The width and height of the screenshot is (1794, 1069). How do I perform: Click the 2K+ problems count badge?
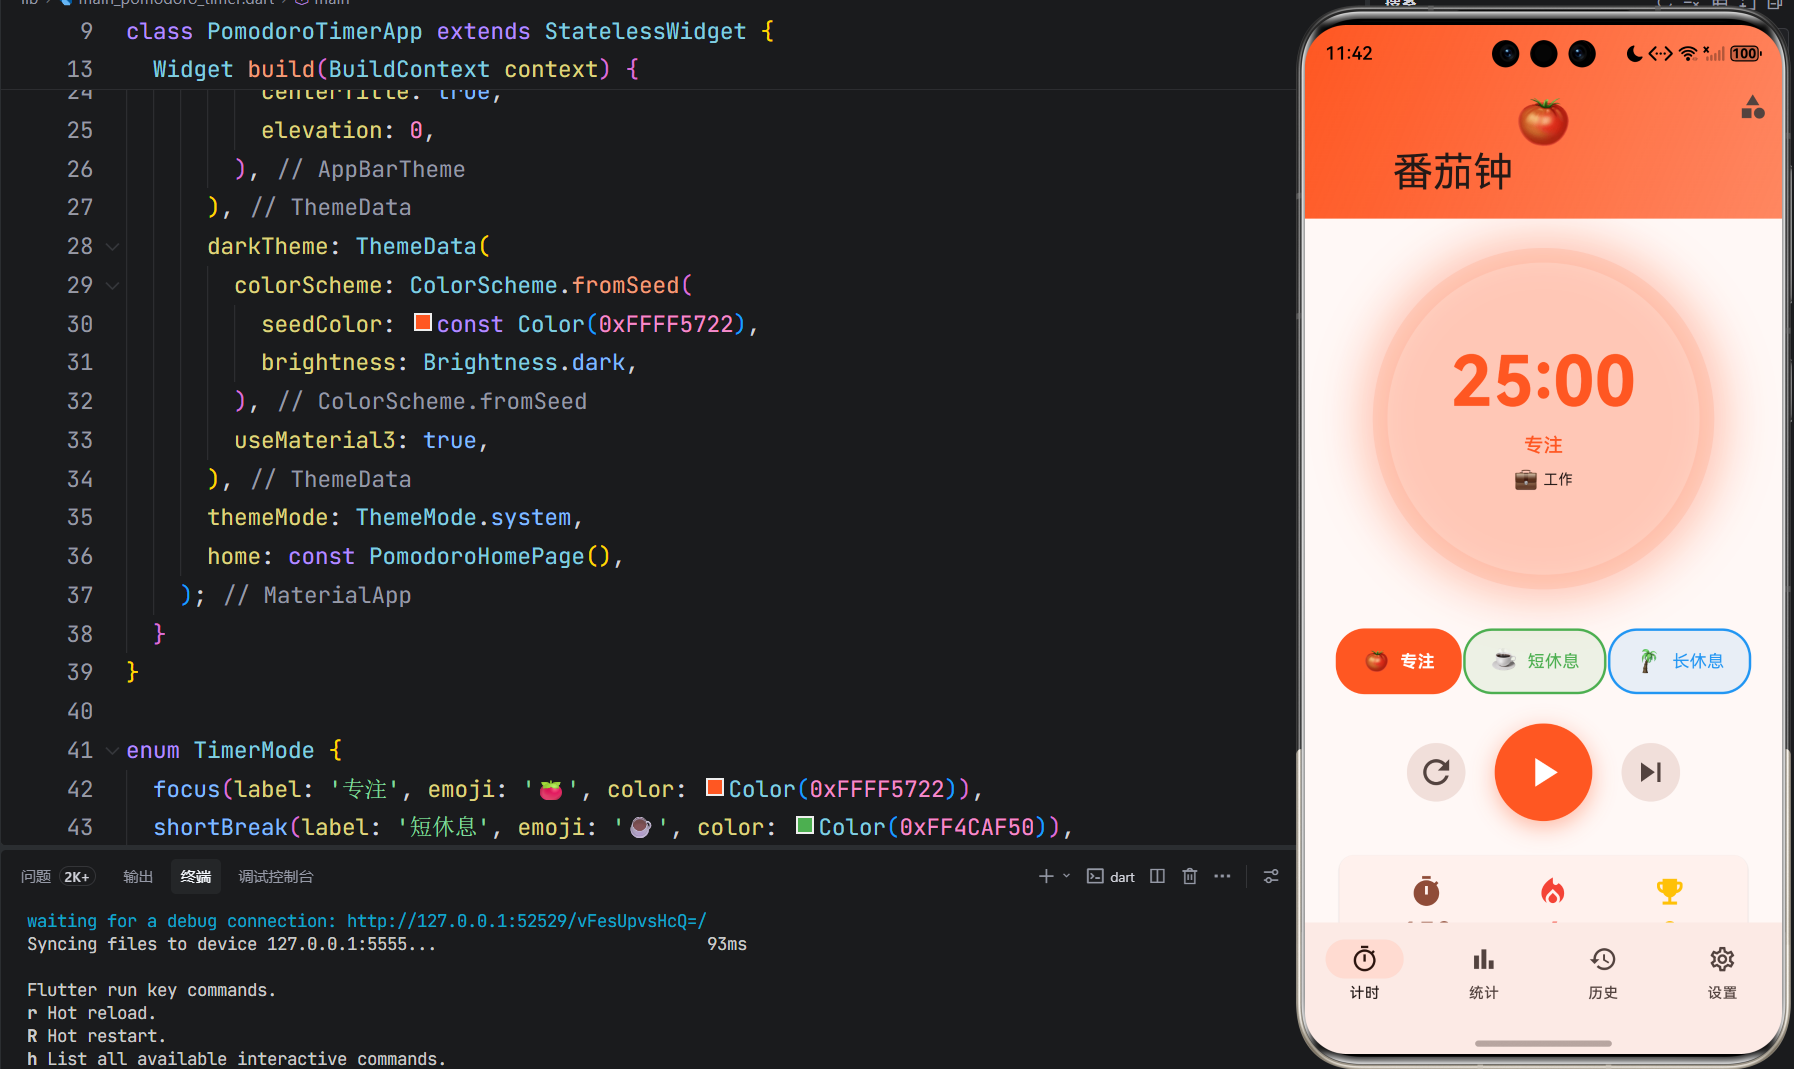pos(77,877)
